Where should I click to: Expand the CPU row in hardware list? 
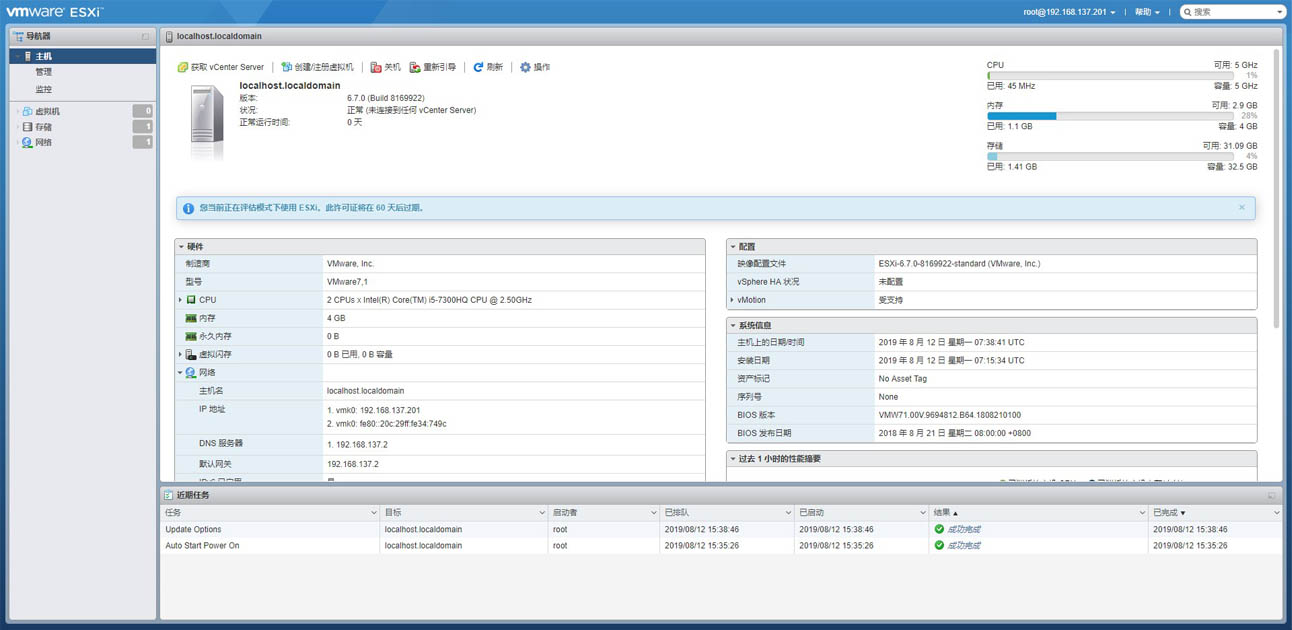click(x=180, y=299)
